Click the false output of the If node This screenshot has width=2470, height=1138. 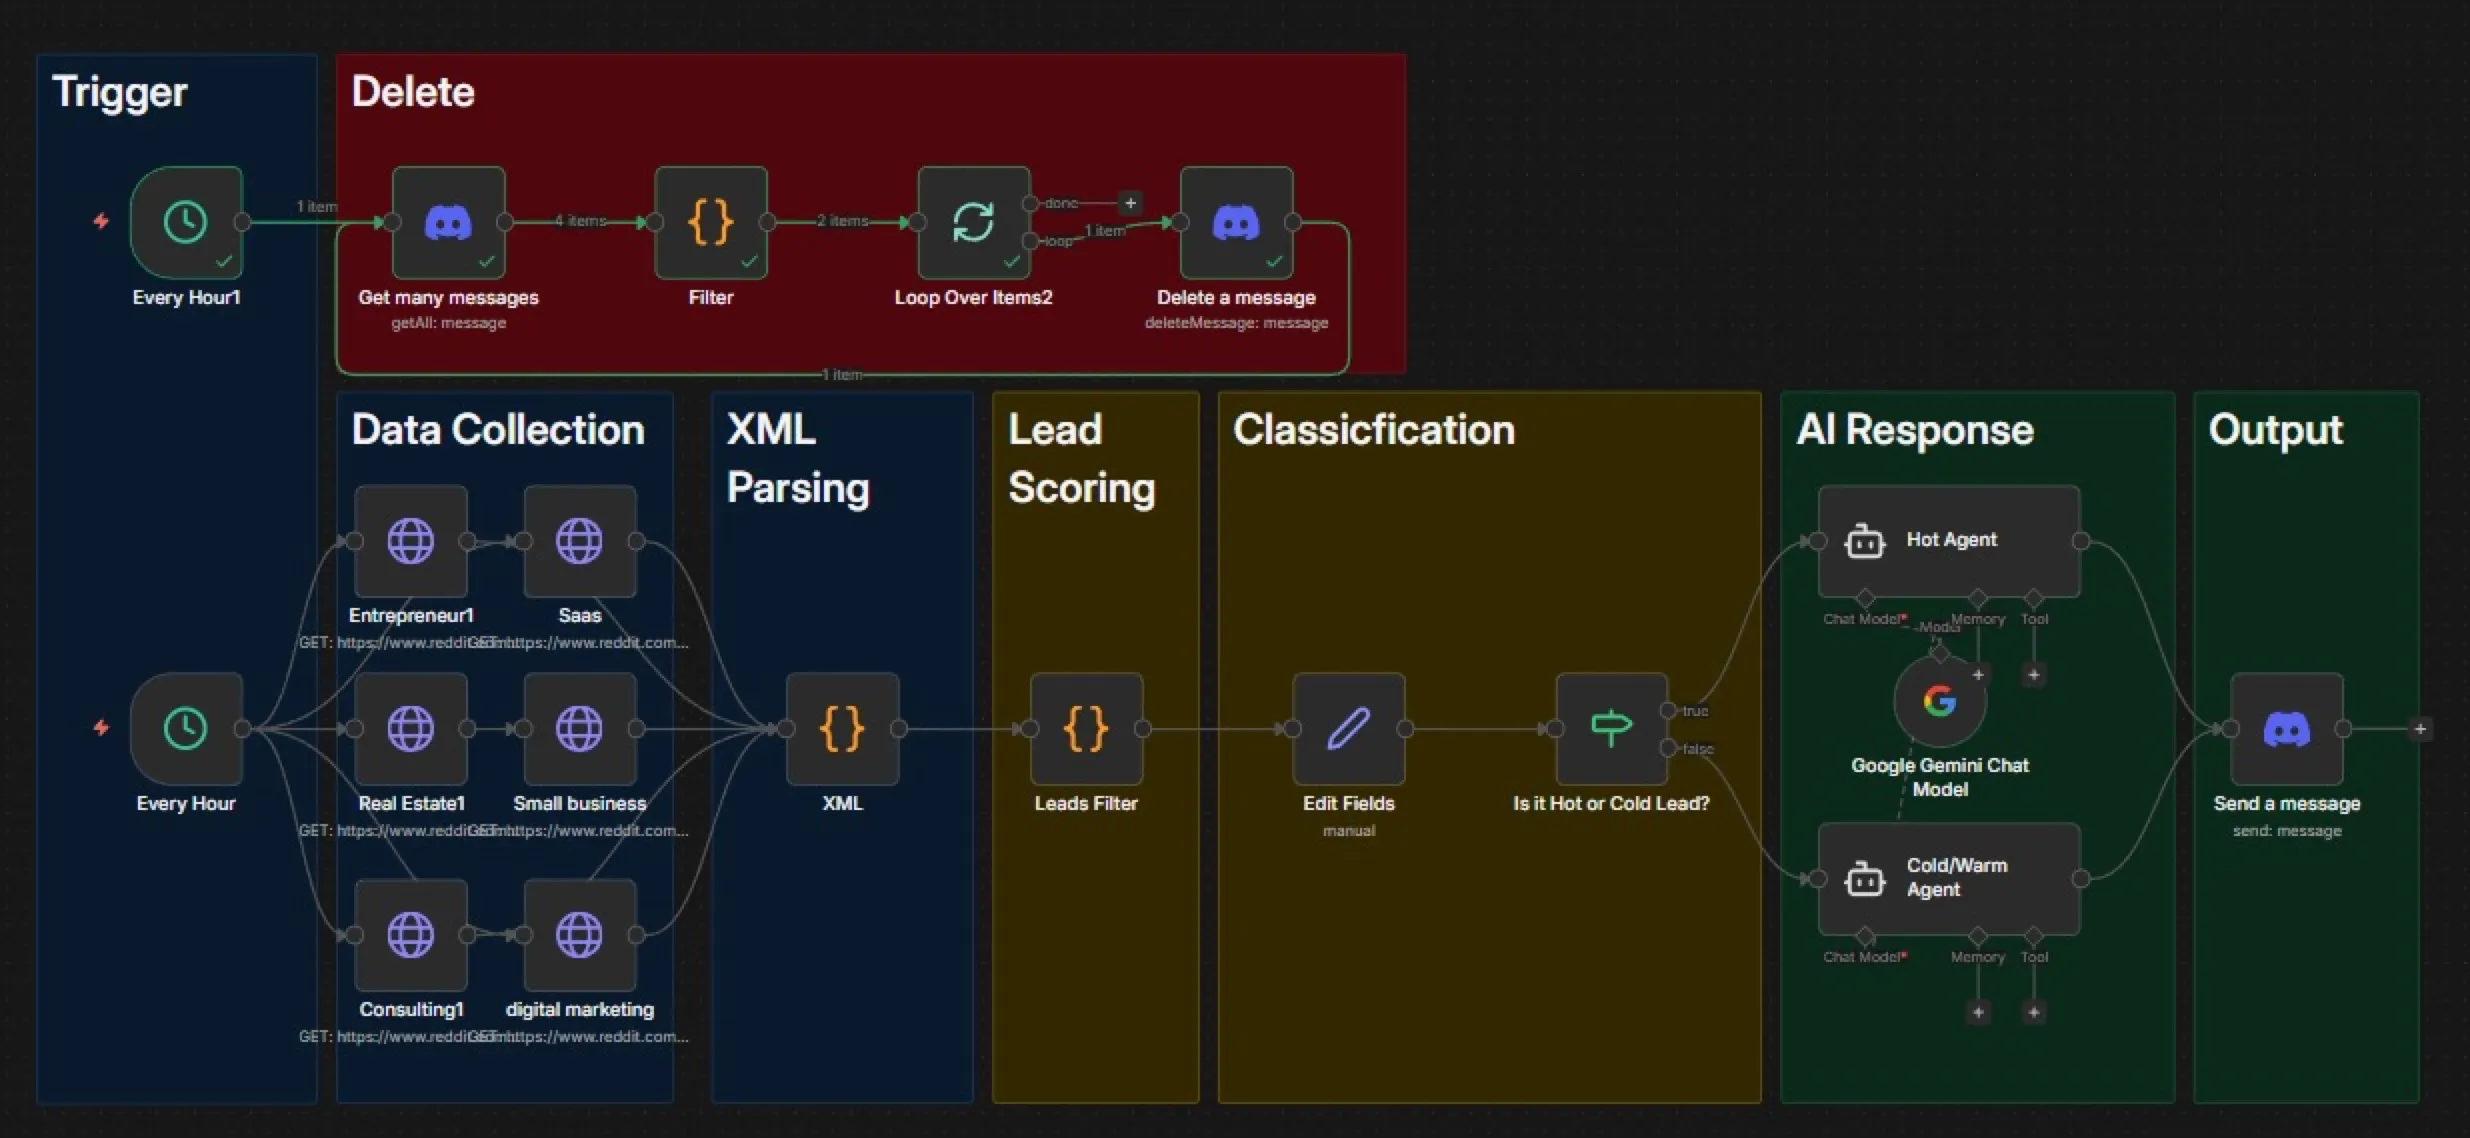[1668, 748]
